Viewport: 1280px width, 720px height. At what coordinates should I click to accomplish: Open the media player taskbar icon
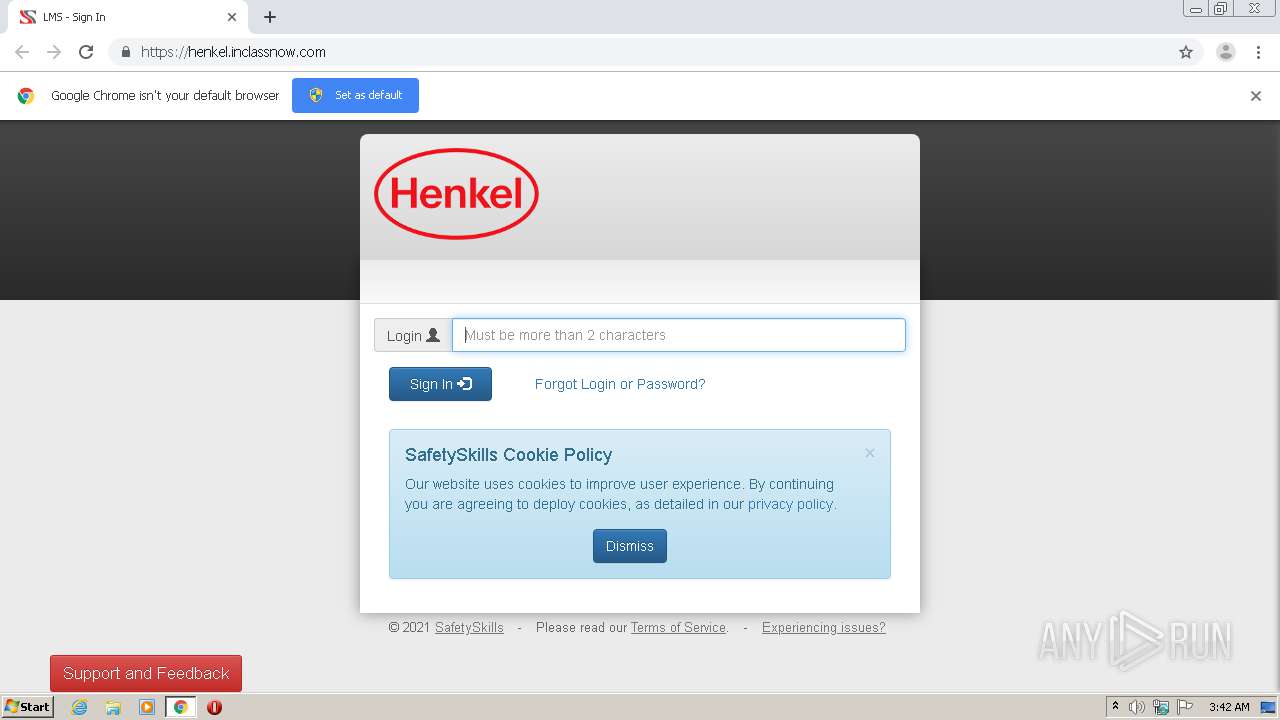coord(147,707)
